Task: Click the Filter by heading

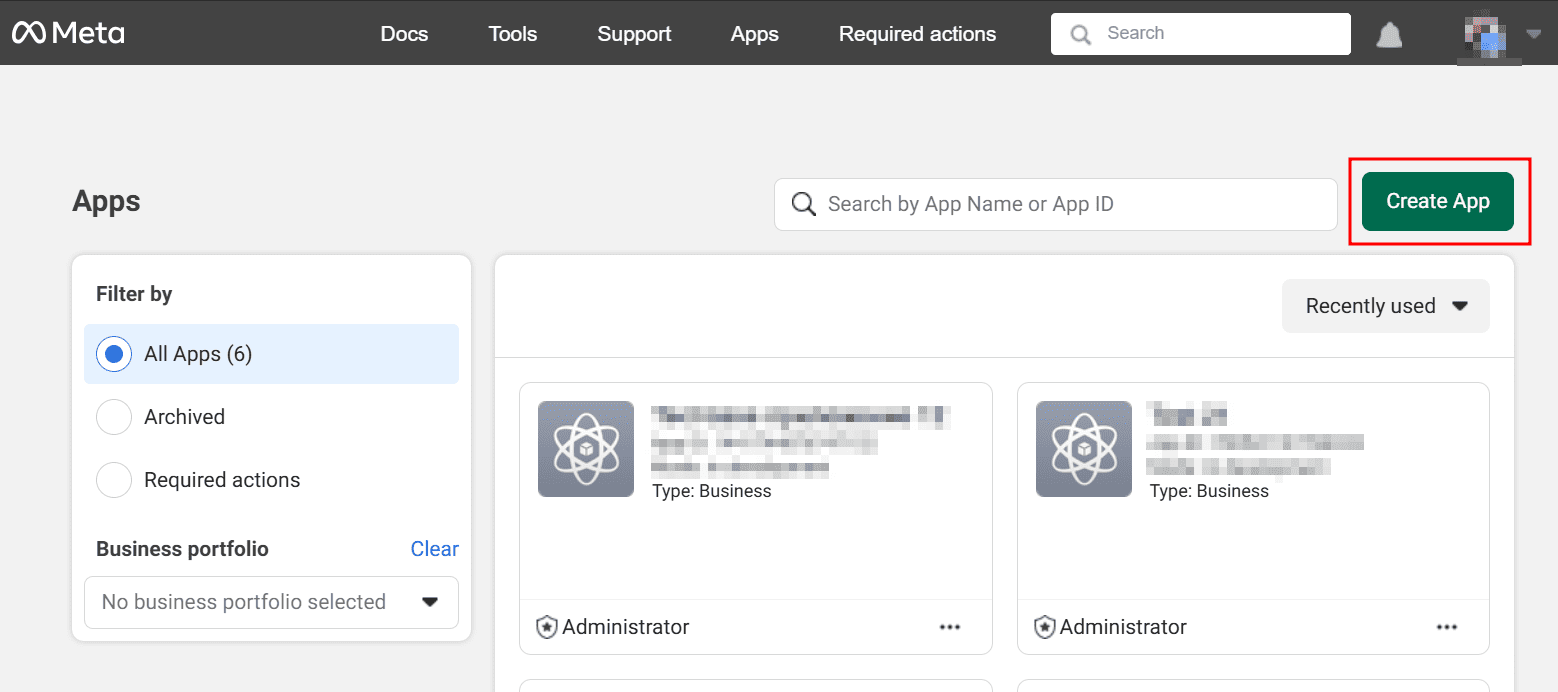Action: pyautogui.click(x=134, y=294)
